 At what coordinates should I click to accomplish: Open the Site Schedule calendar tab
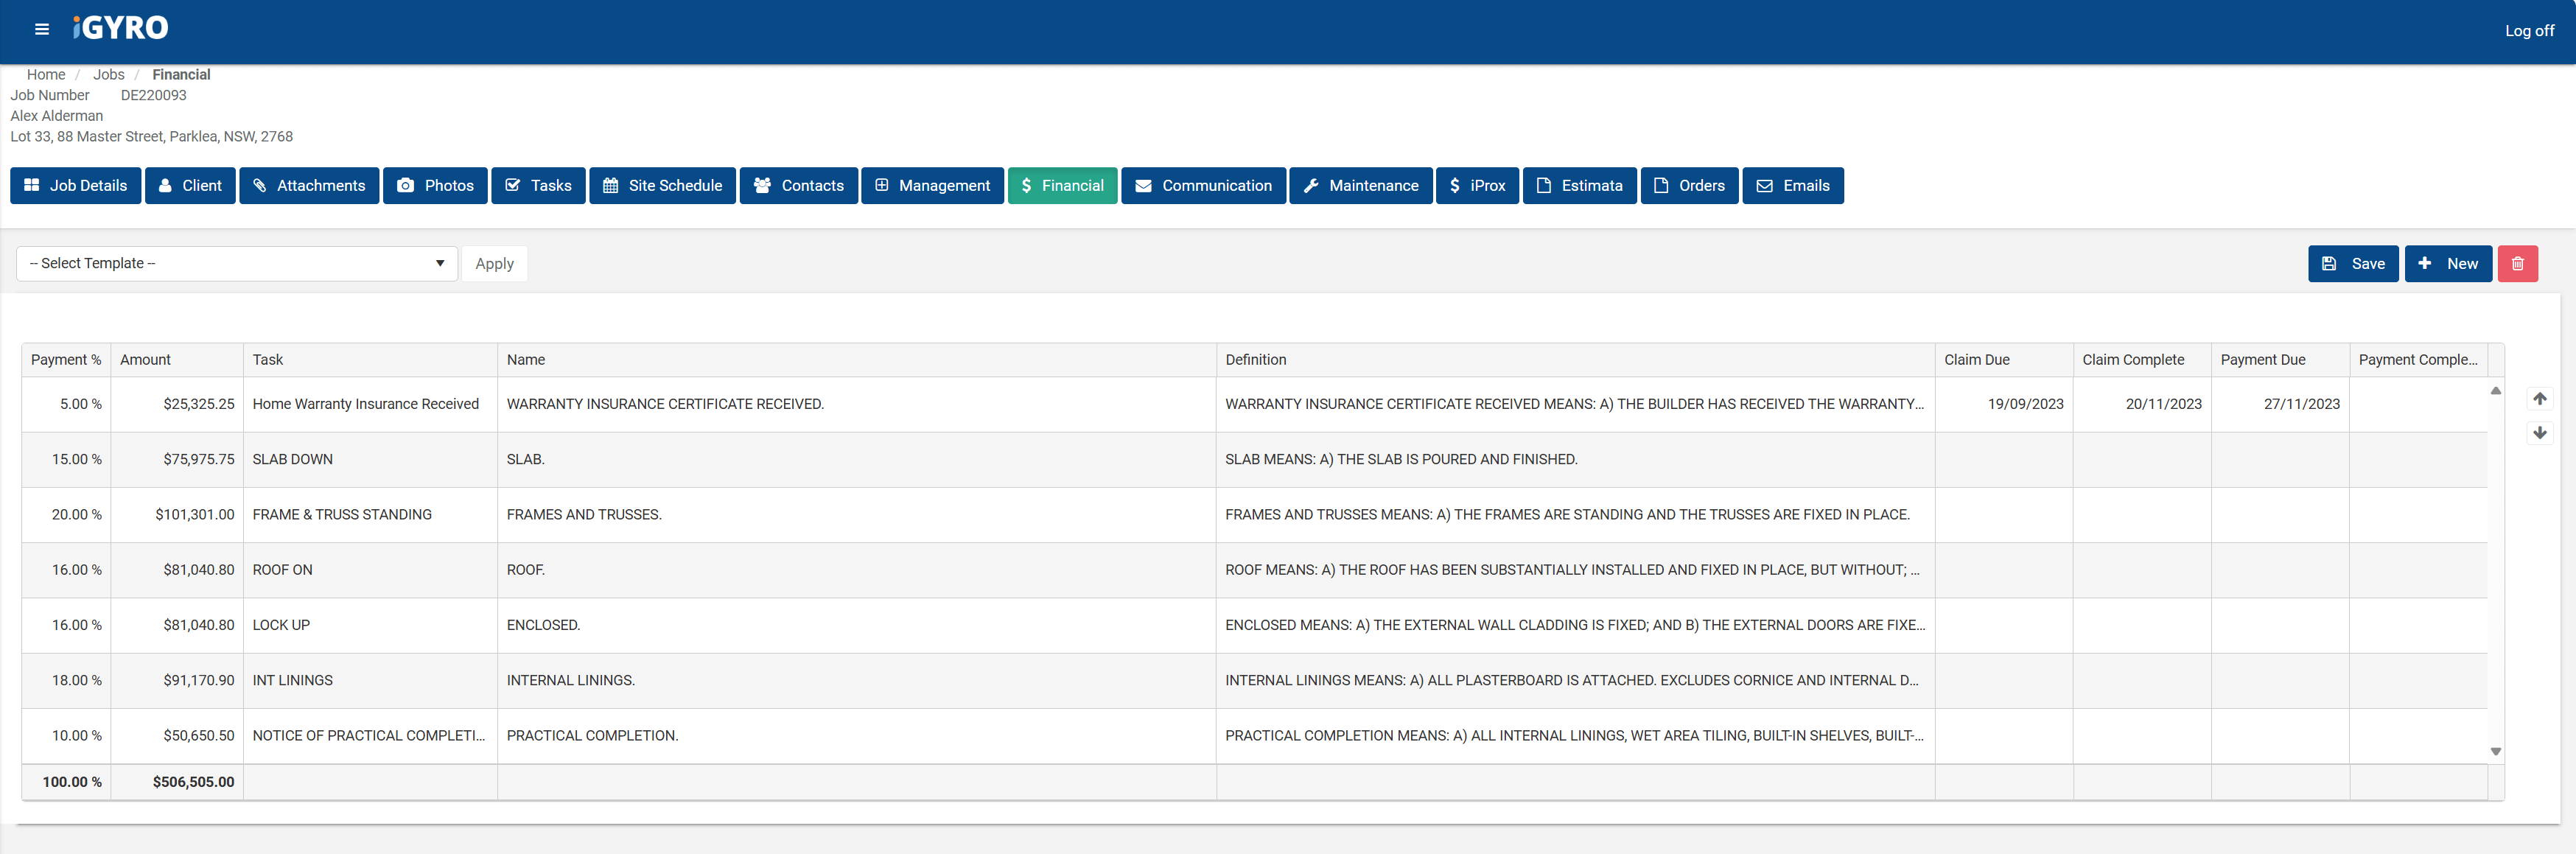(662, 186)
